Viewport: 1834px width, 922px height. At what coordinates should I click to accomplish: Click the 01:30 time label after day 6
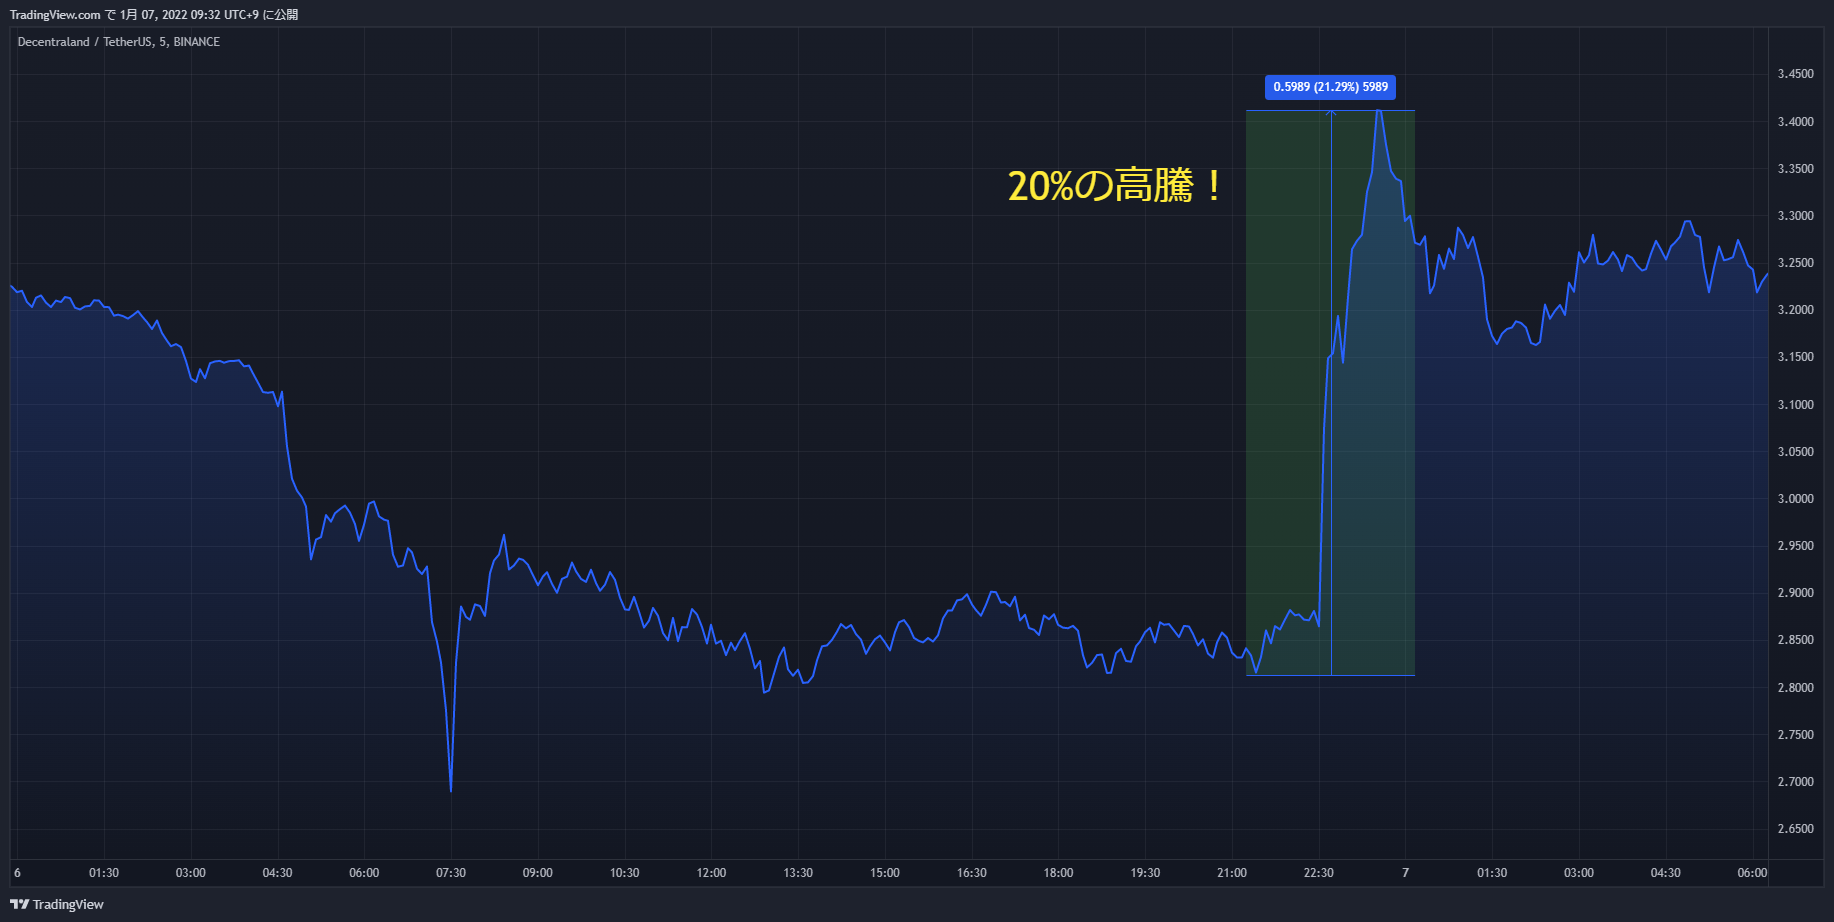[x=104, y=873]
